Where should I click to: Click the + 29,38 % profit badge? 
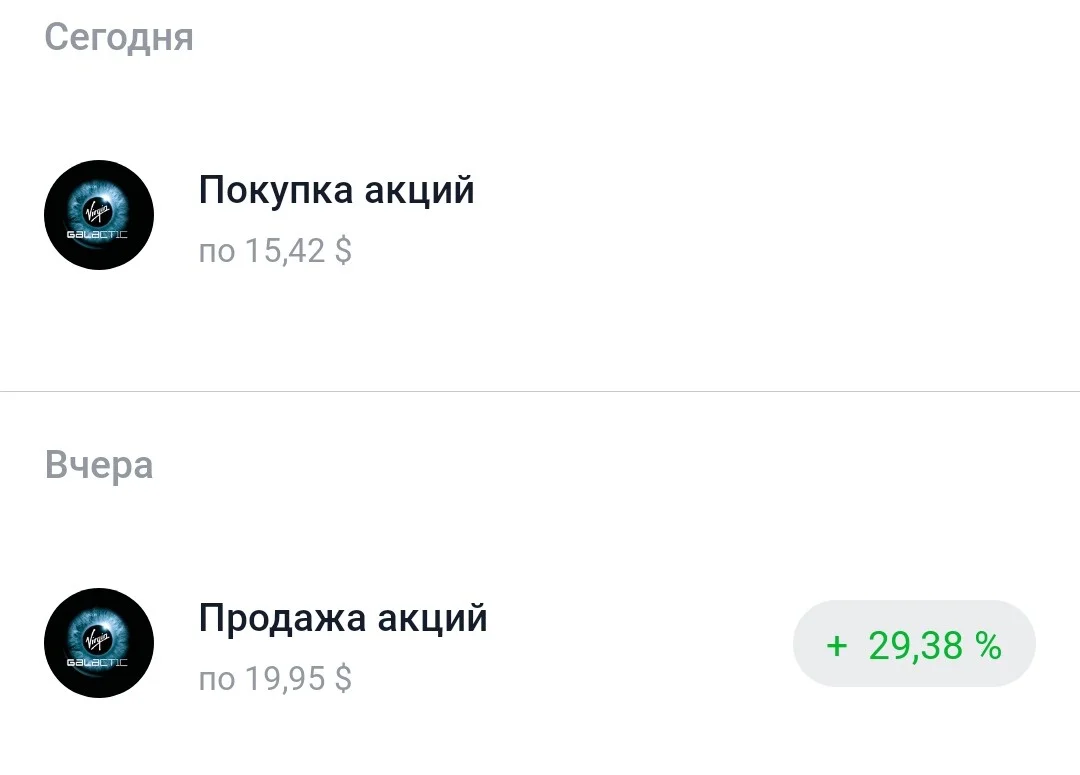coord(914,643)
